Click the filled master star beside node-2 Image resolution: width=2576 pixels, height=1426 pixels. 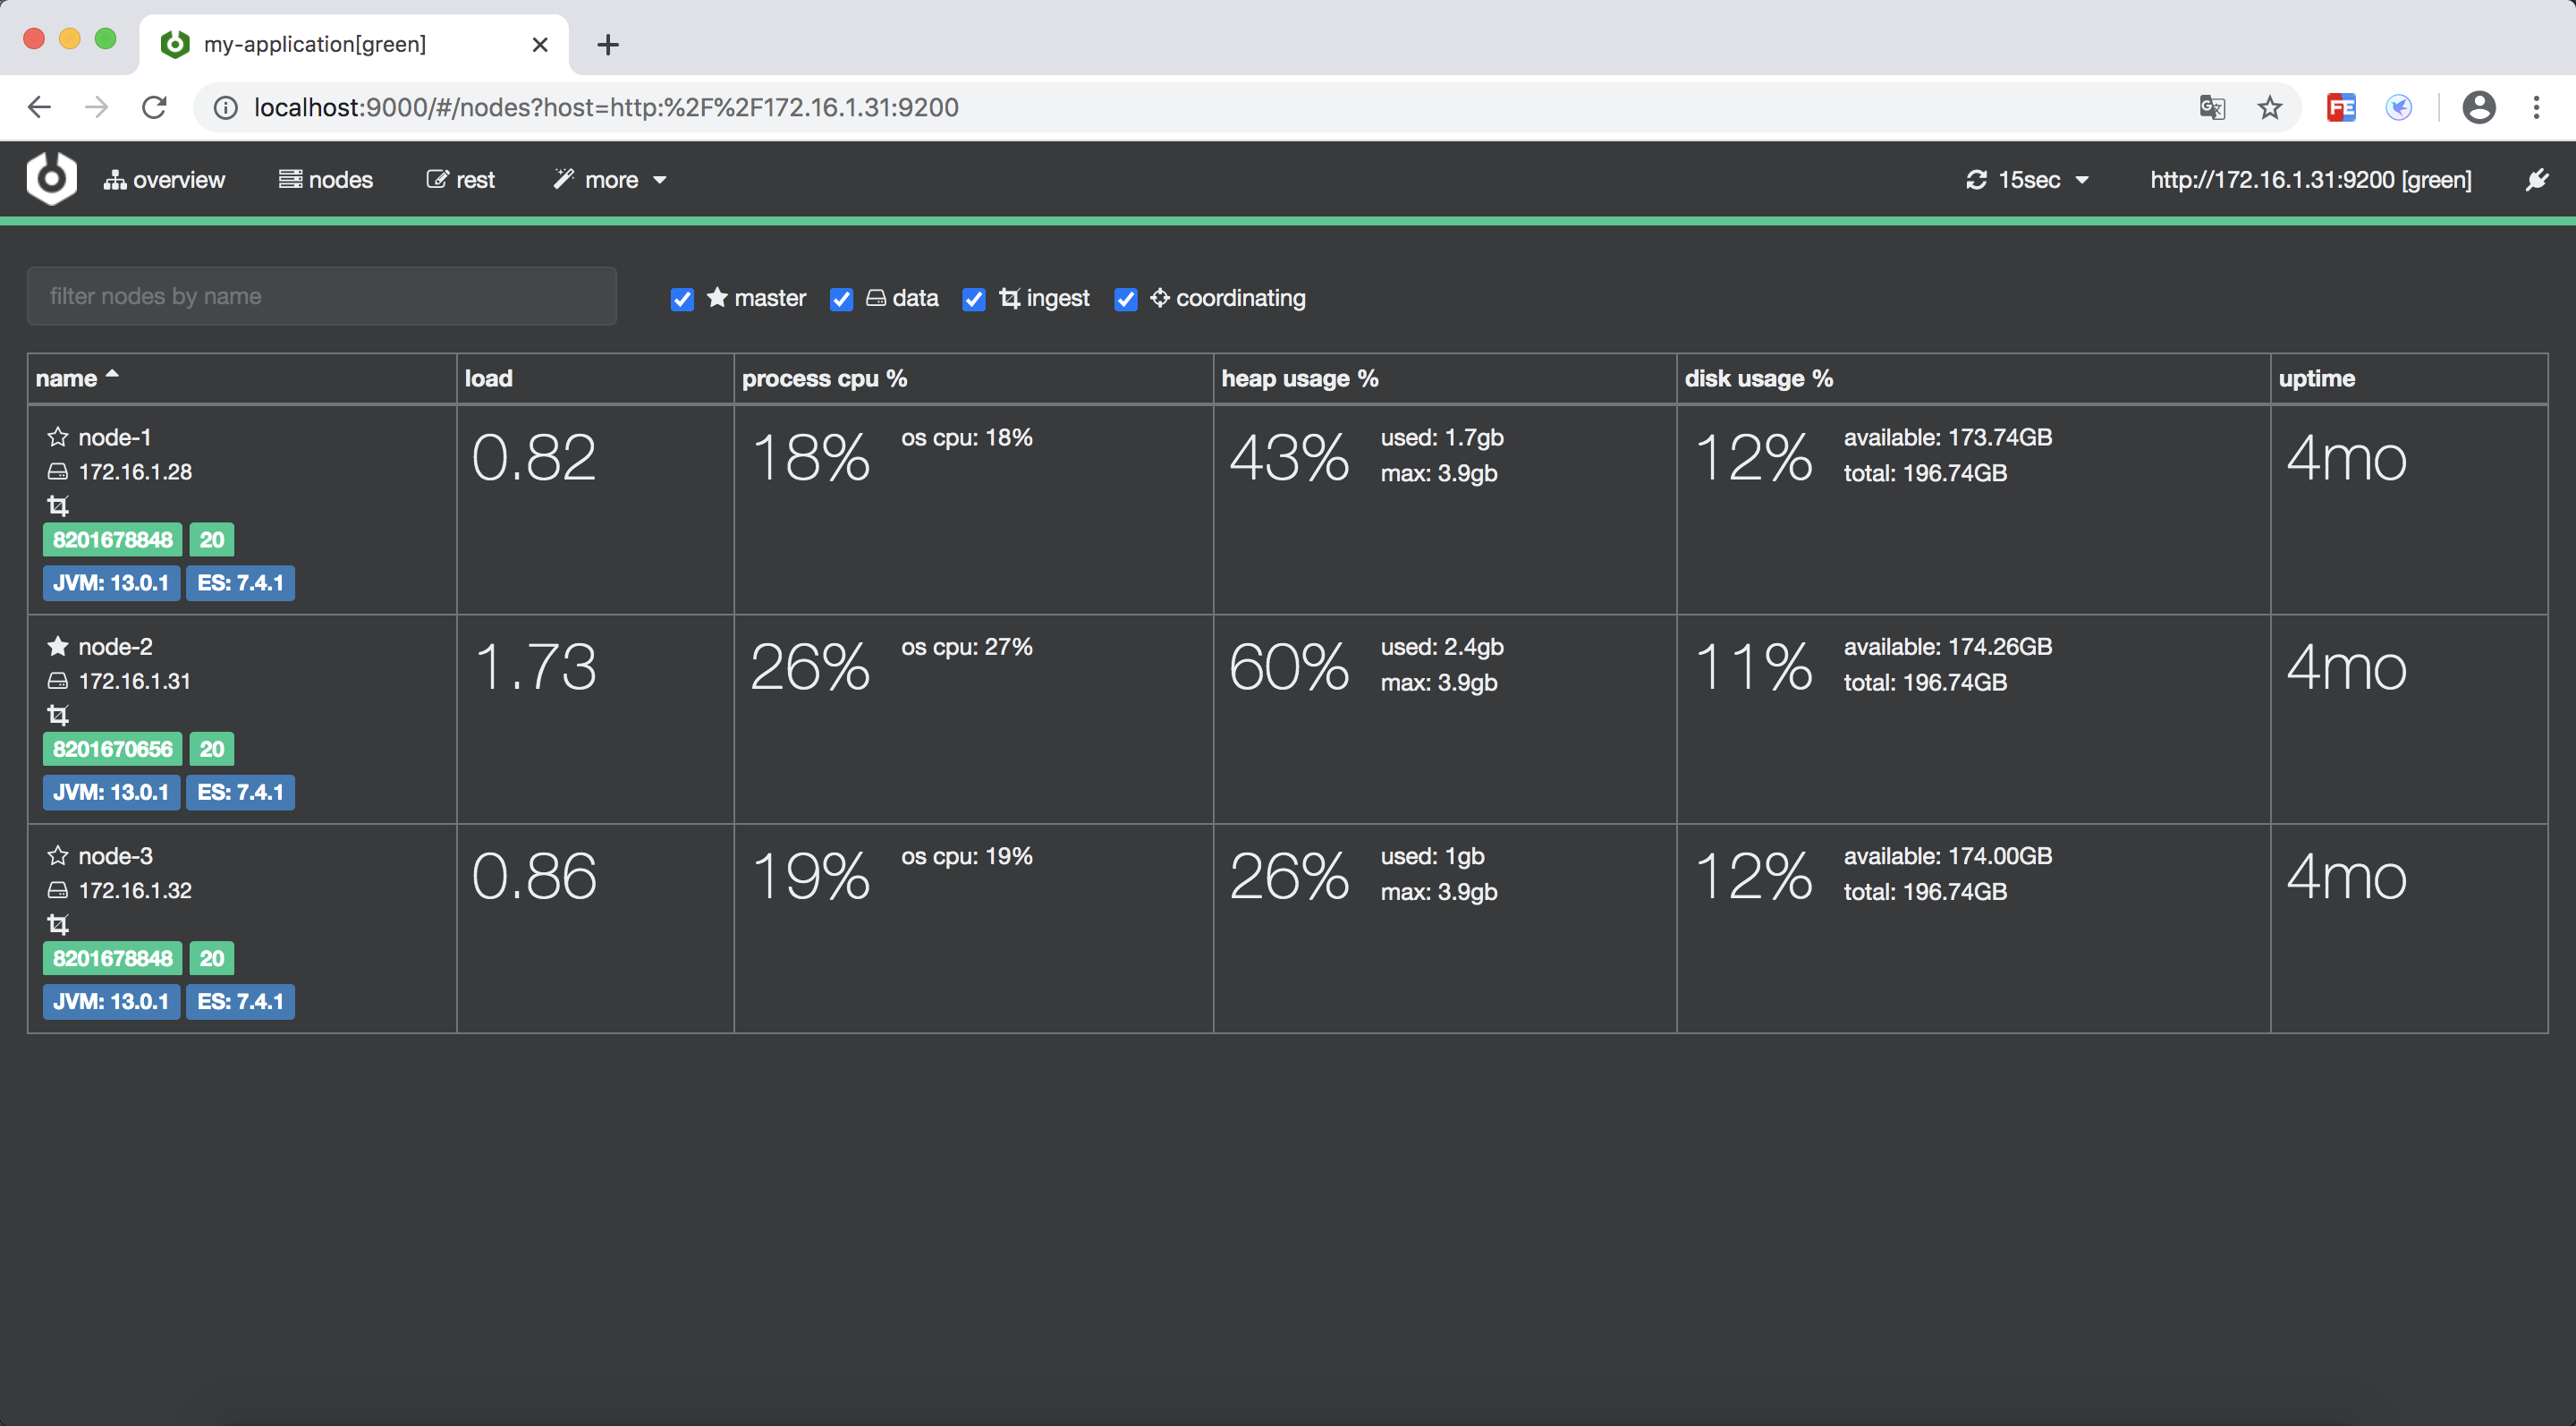[x=58, y=646]
